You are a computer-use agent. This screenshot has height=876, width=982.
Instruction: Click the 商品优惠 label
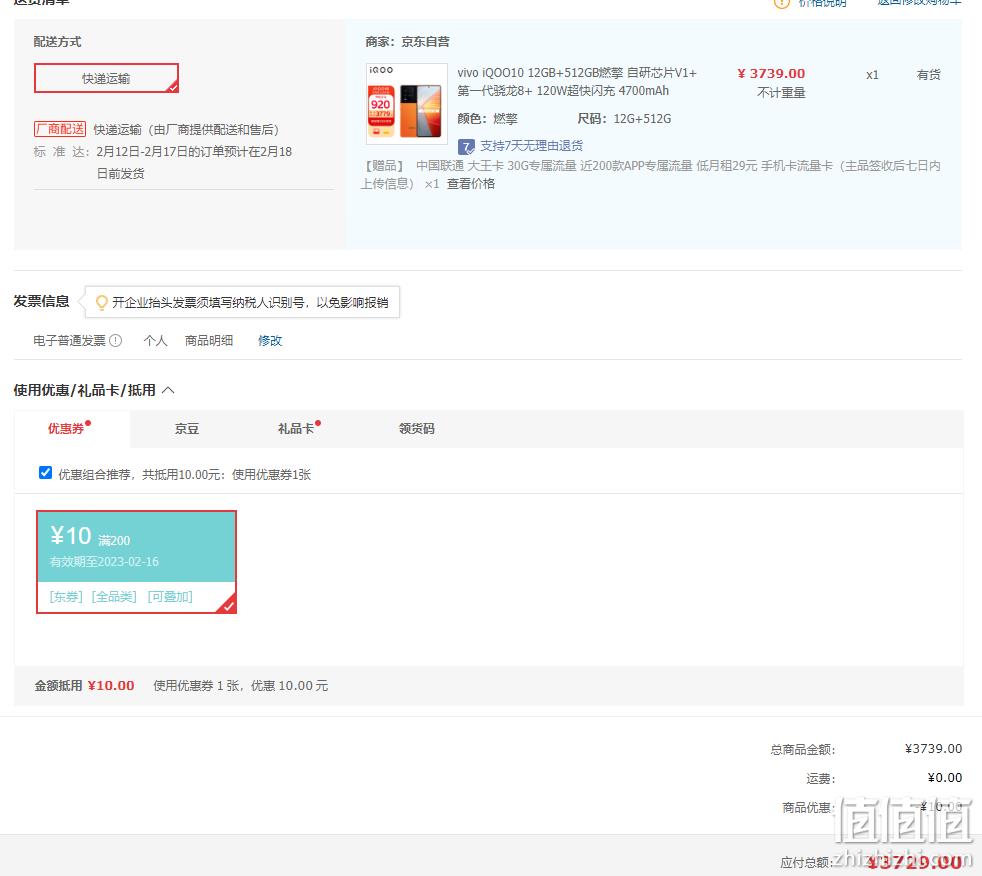[809, 808]
